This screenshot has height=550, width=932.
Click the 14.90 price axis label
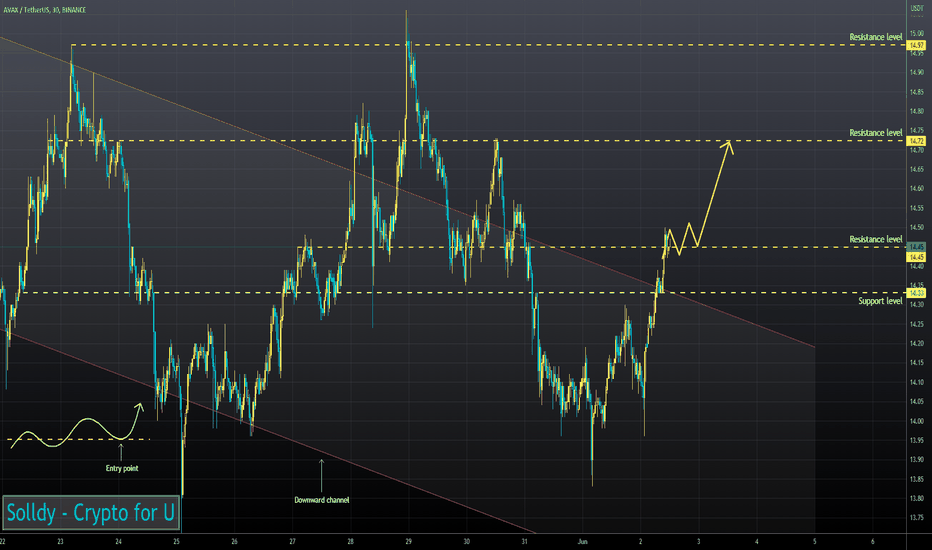pos(917,73)
